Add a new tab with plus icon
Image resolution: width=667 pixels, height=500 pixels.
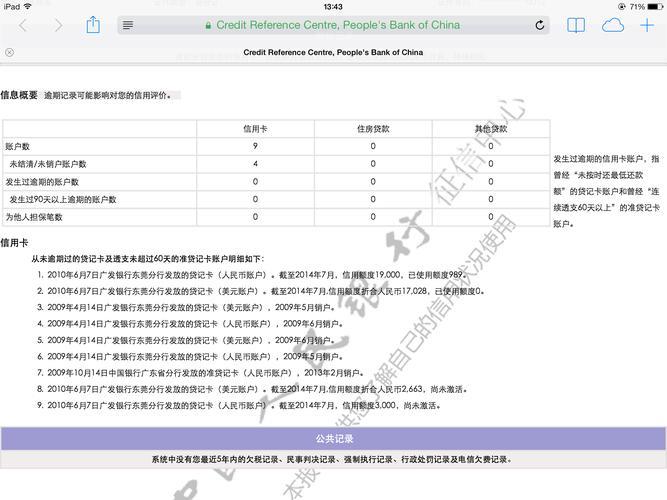coord(648,25)
